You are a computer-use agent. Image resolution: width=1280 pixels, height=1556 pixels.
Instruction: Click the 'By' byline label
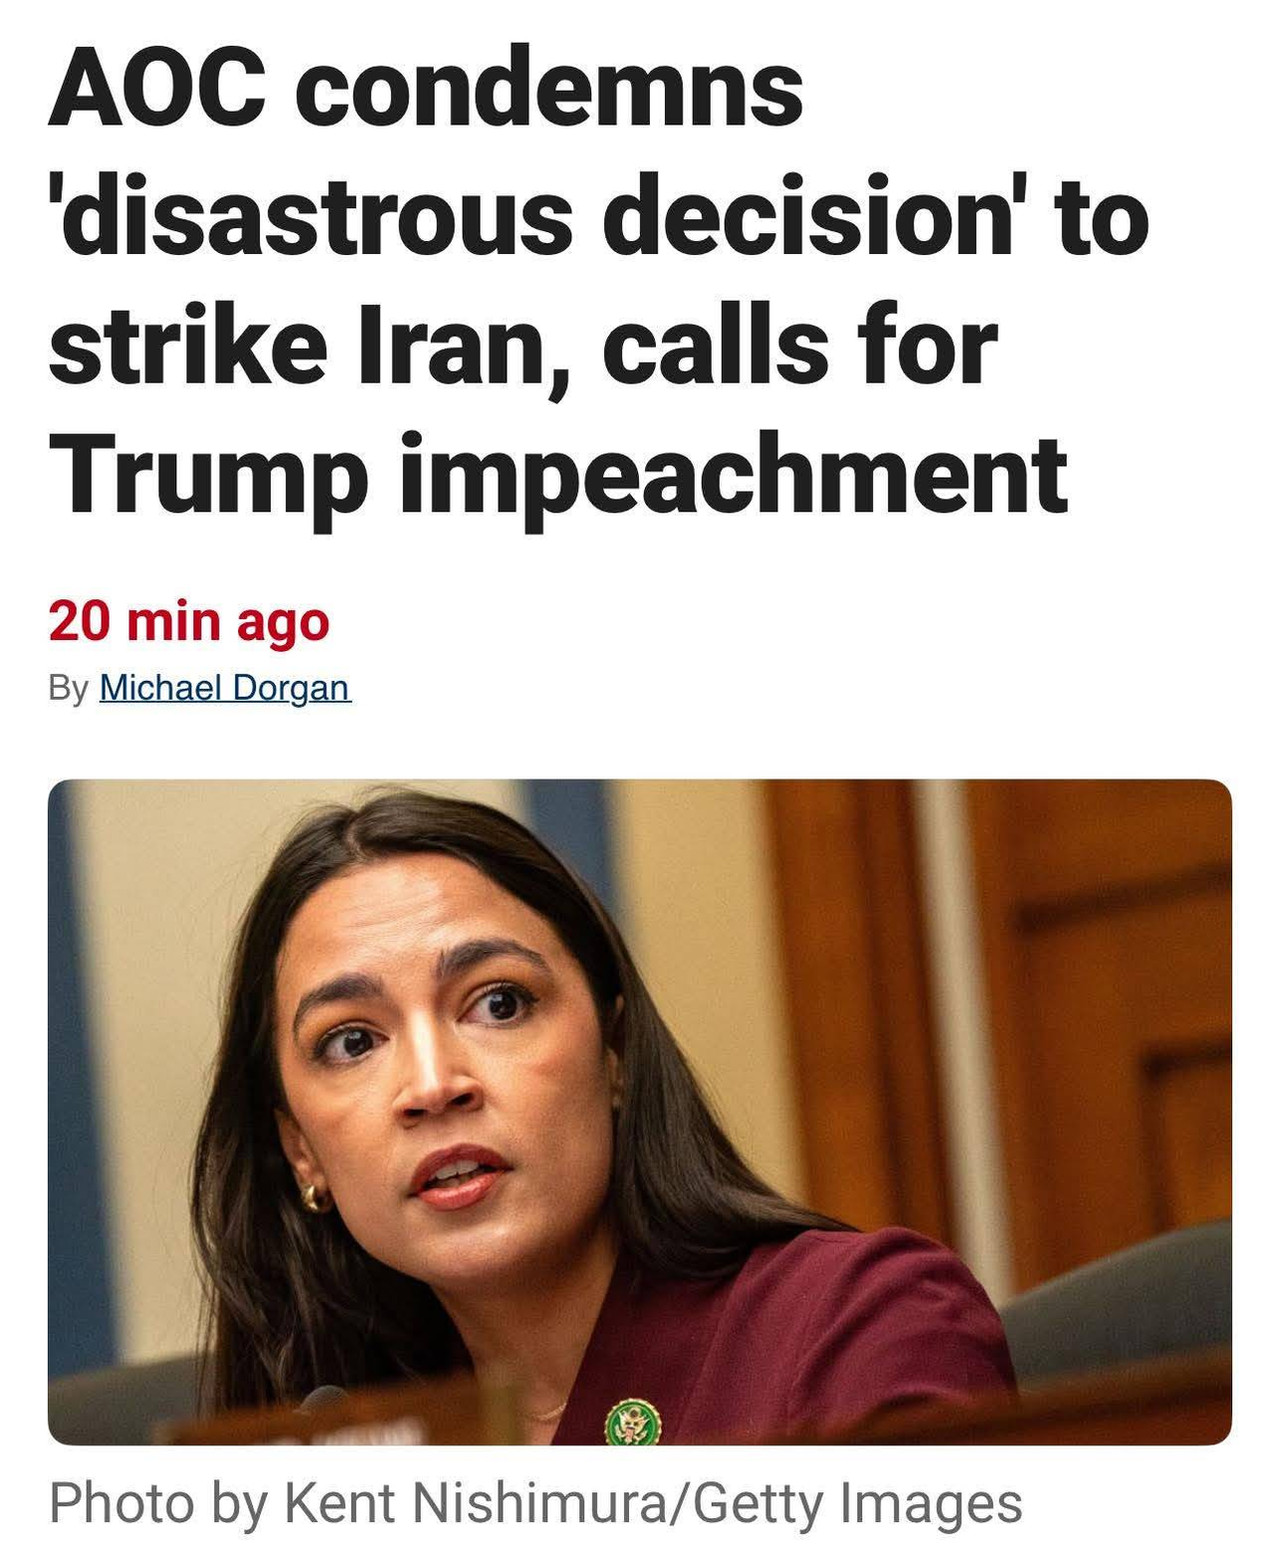tap(69, 689)
